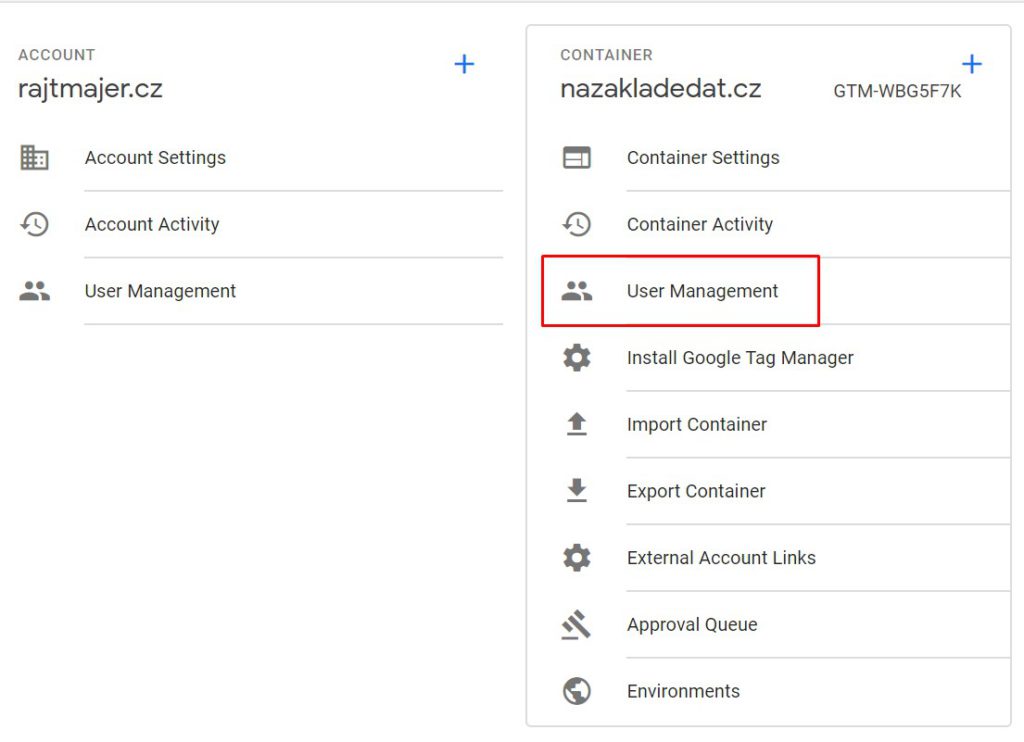Click the Approval Queue gavel icon
The height and width of the screenshot is (742, 1024).
[577, 624]
